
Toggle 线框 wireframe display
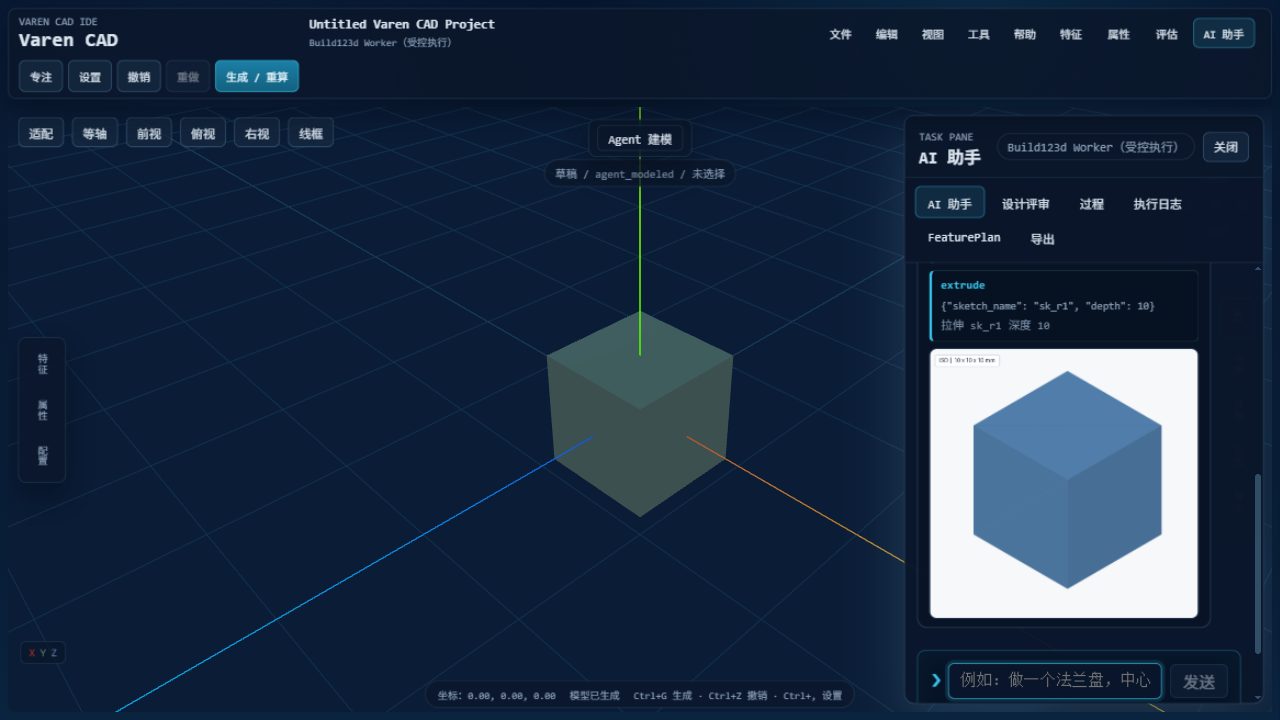pos(311,133)
